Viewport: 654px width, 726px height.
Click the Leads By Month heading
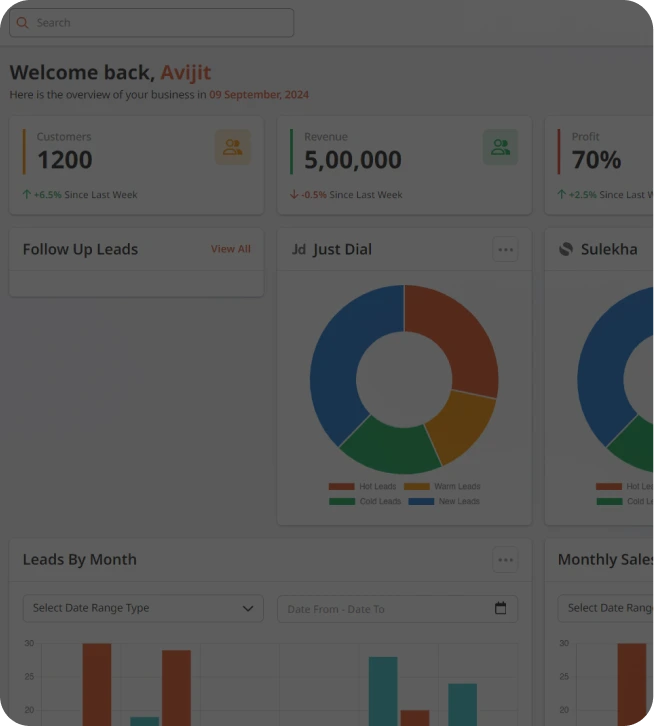tap(80, 560)
